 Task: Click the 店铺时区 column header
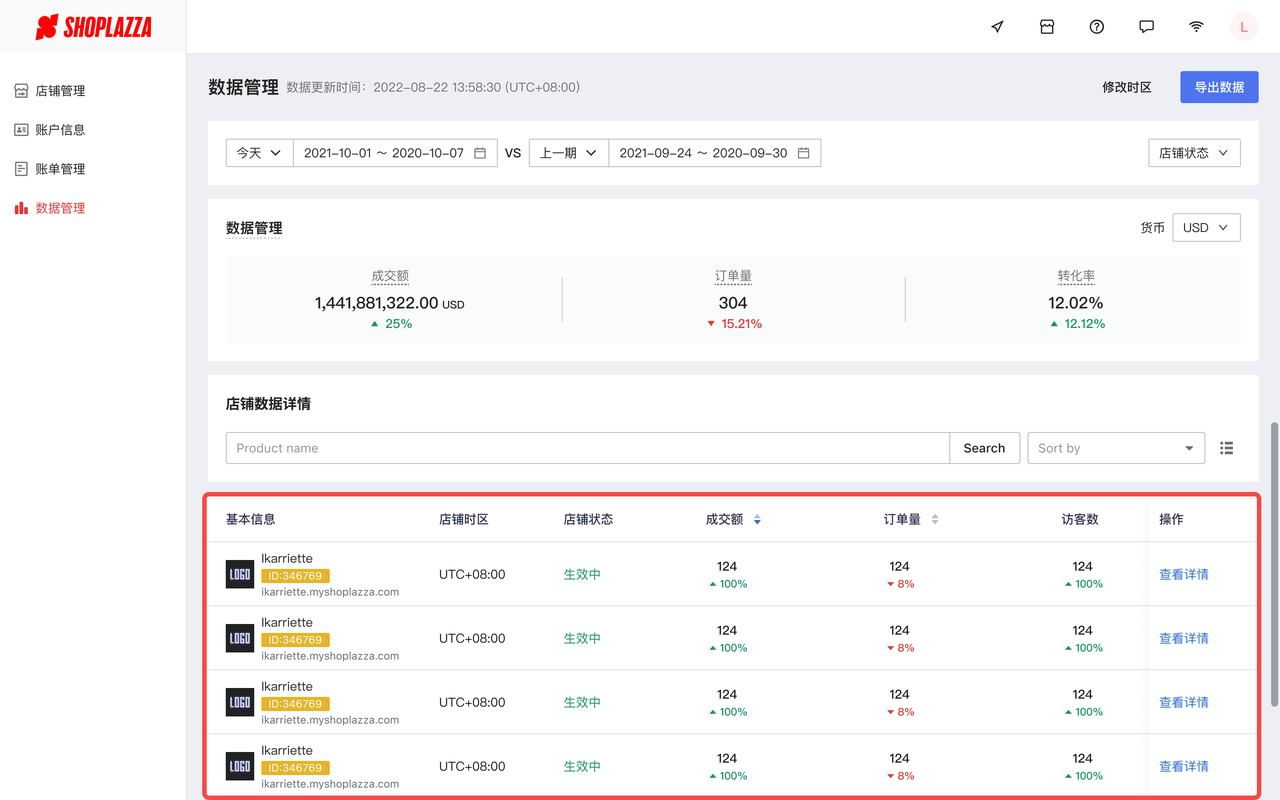[464, 520]
